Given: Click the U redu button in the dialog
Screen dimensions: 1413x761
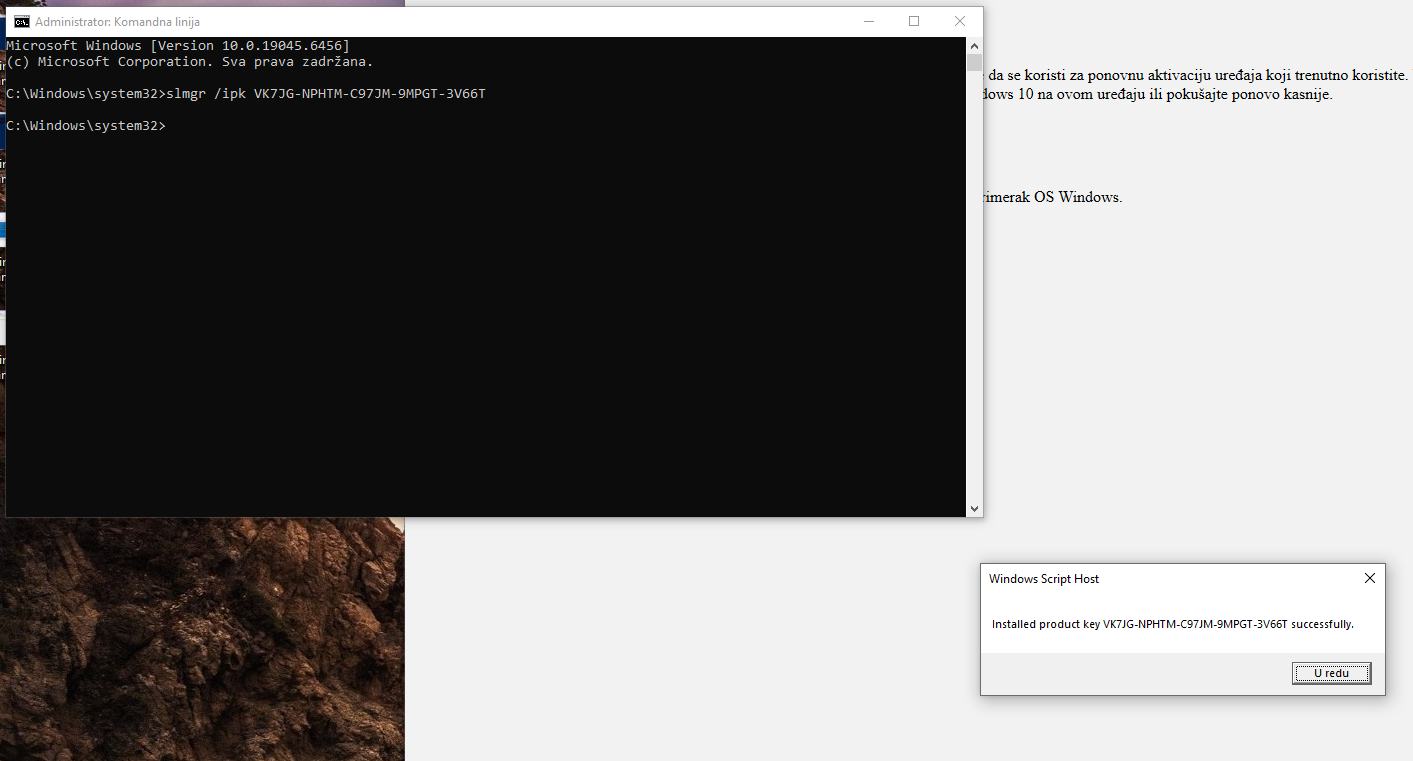Looking at the screenshot, I should (1331, 673).
